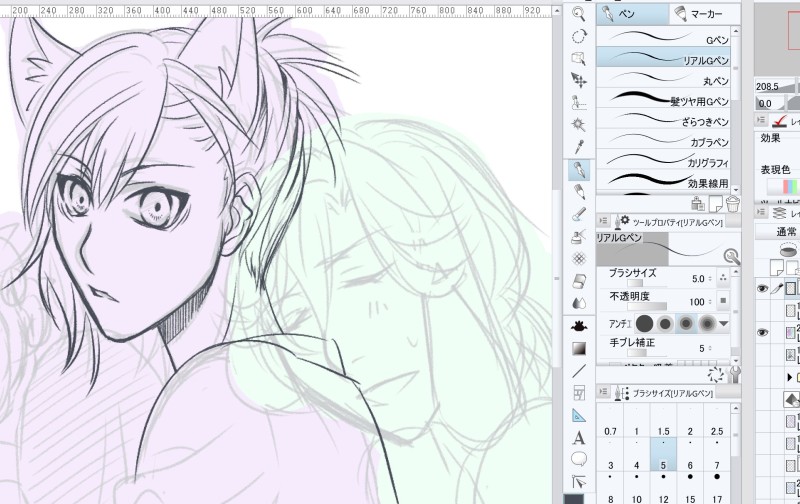Screen dimensions: 800x504
Task: Pick brush size 12 preset
Action: pyautogui.click(x=663, y=488)
